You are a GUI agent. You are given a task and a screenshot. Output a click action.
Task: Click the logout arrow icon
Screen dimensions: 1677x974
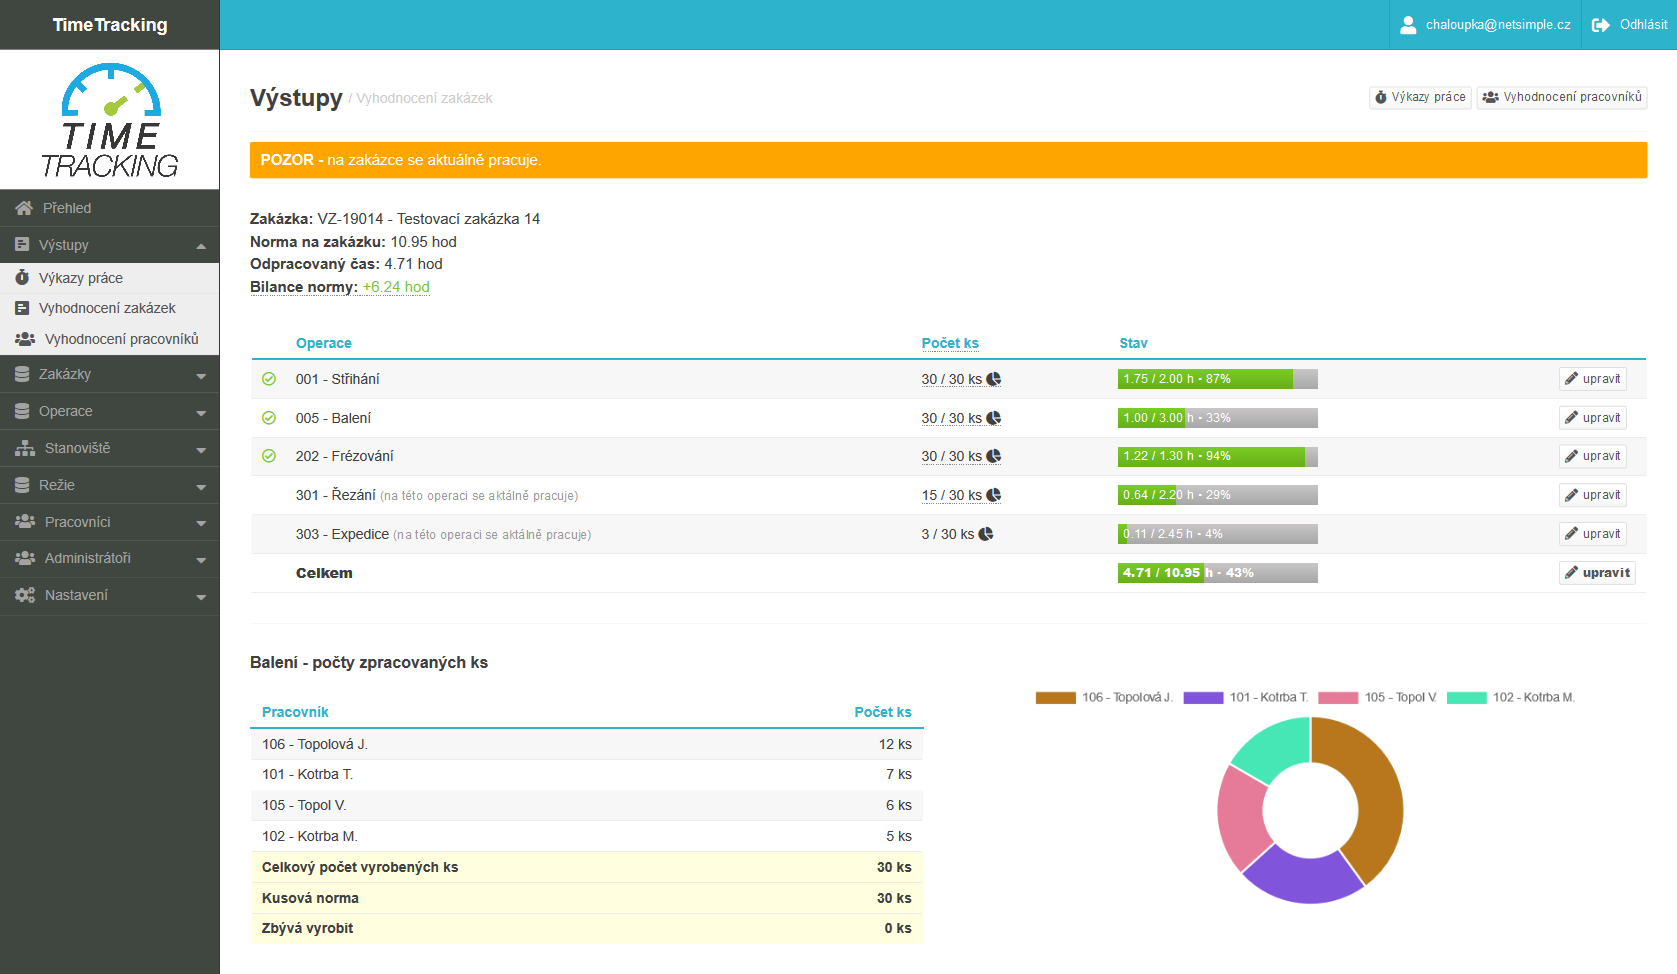(x=1601, y=25)
